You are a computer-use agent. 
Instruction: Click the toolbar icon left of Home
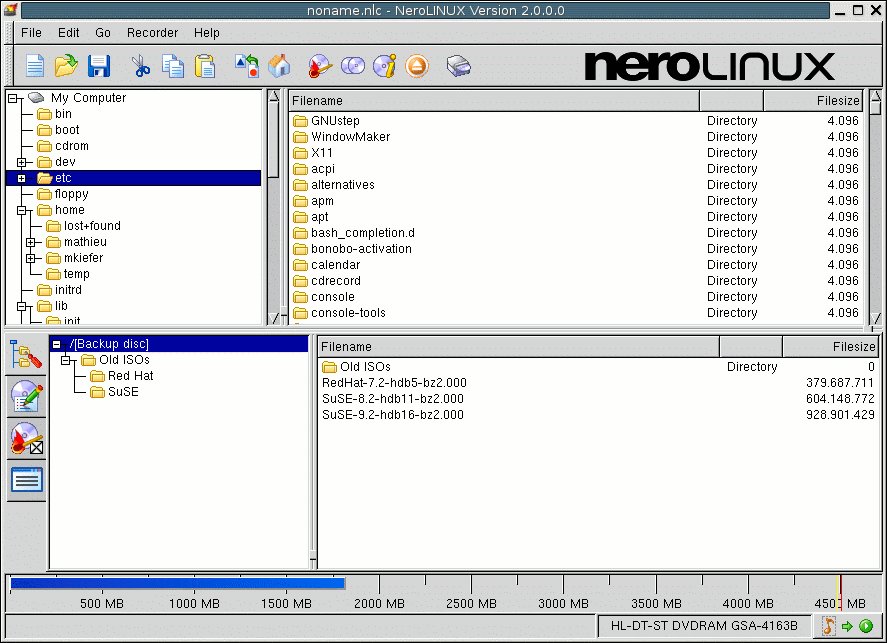[247, 66]
